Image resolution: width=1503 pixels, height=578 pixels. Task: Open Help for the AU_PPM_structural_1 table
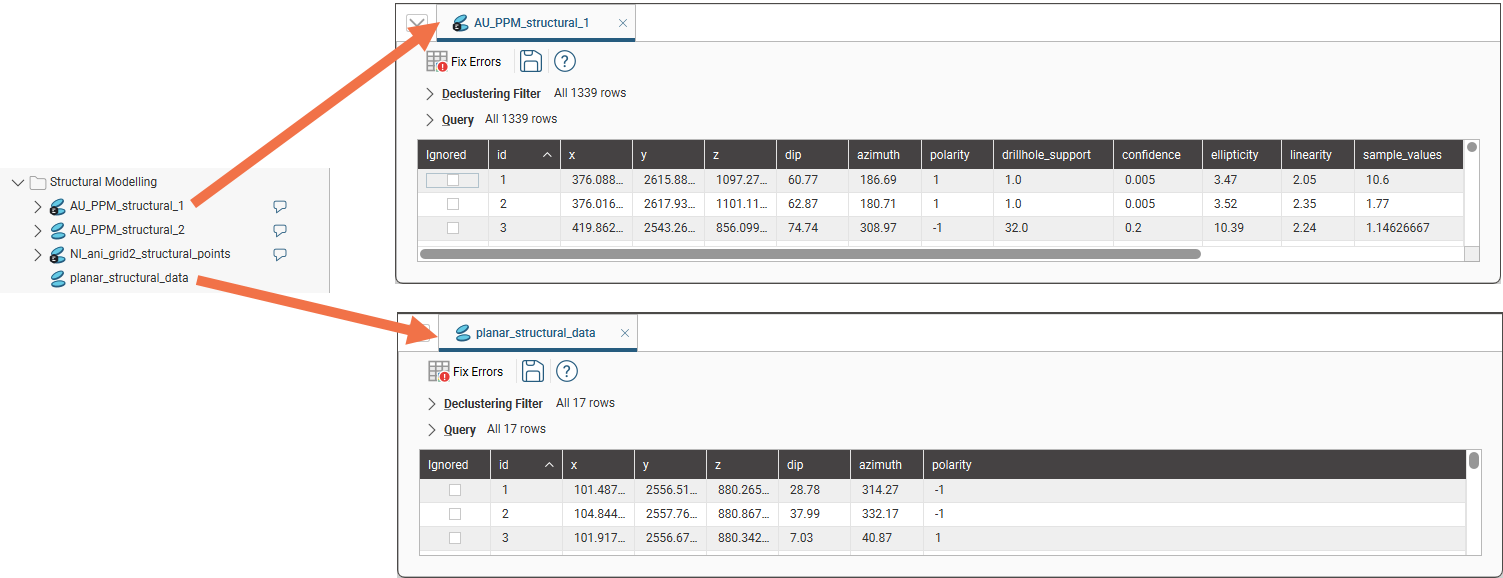(x=564, y=61)
